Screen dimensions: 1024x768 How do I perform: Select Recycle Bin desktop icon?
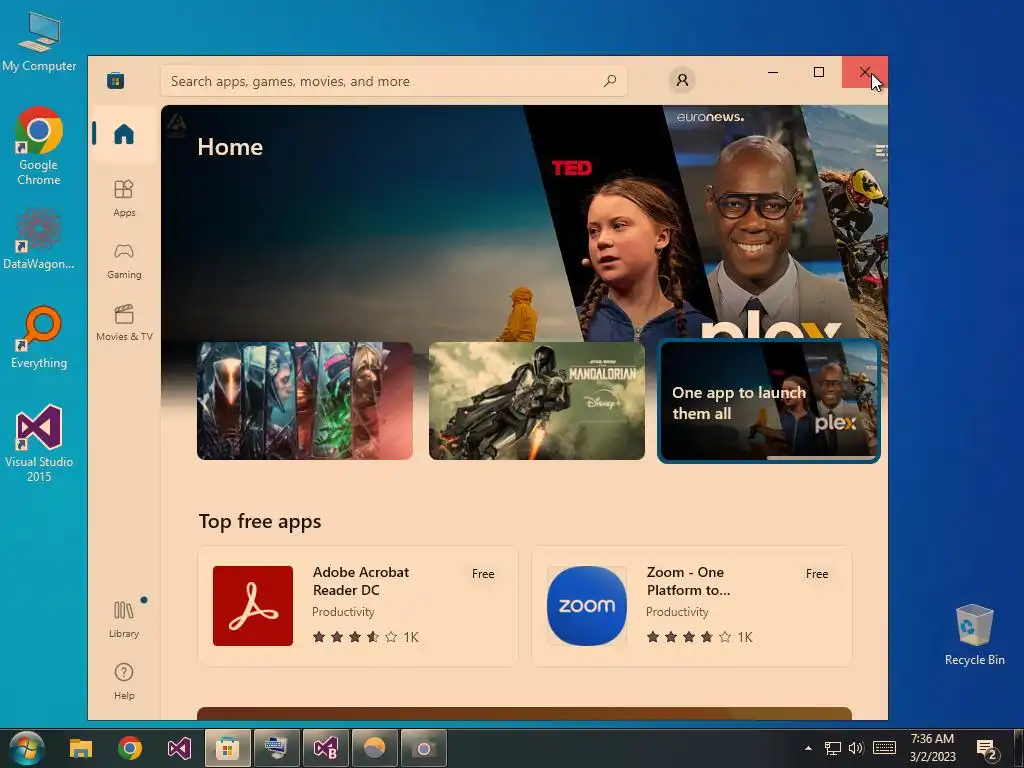[974, 635]
